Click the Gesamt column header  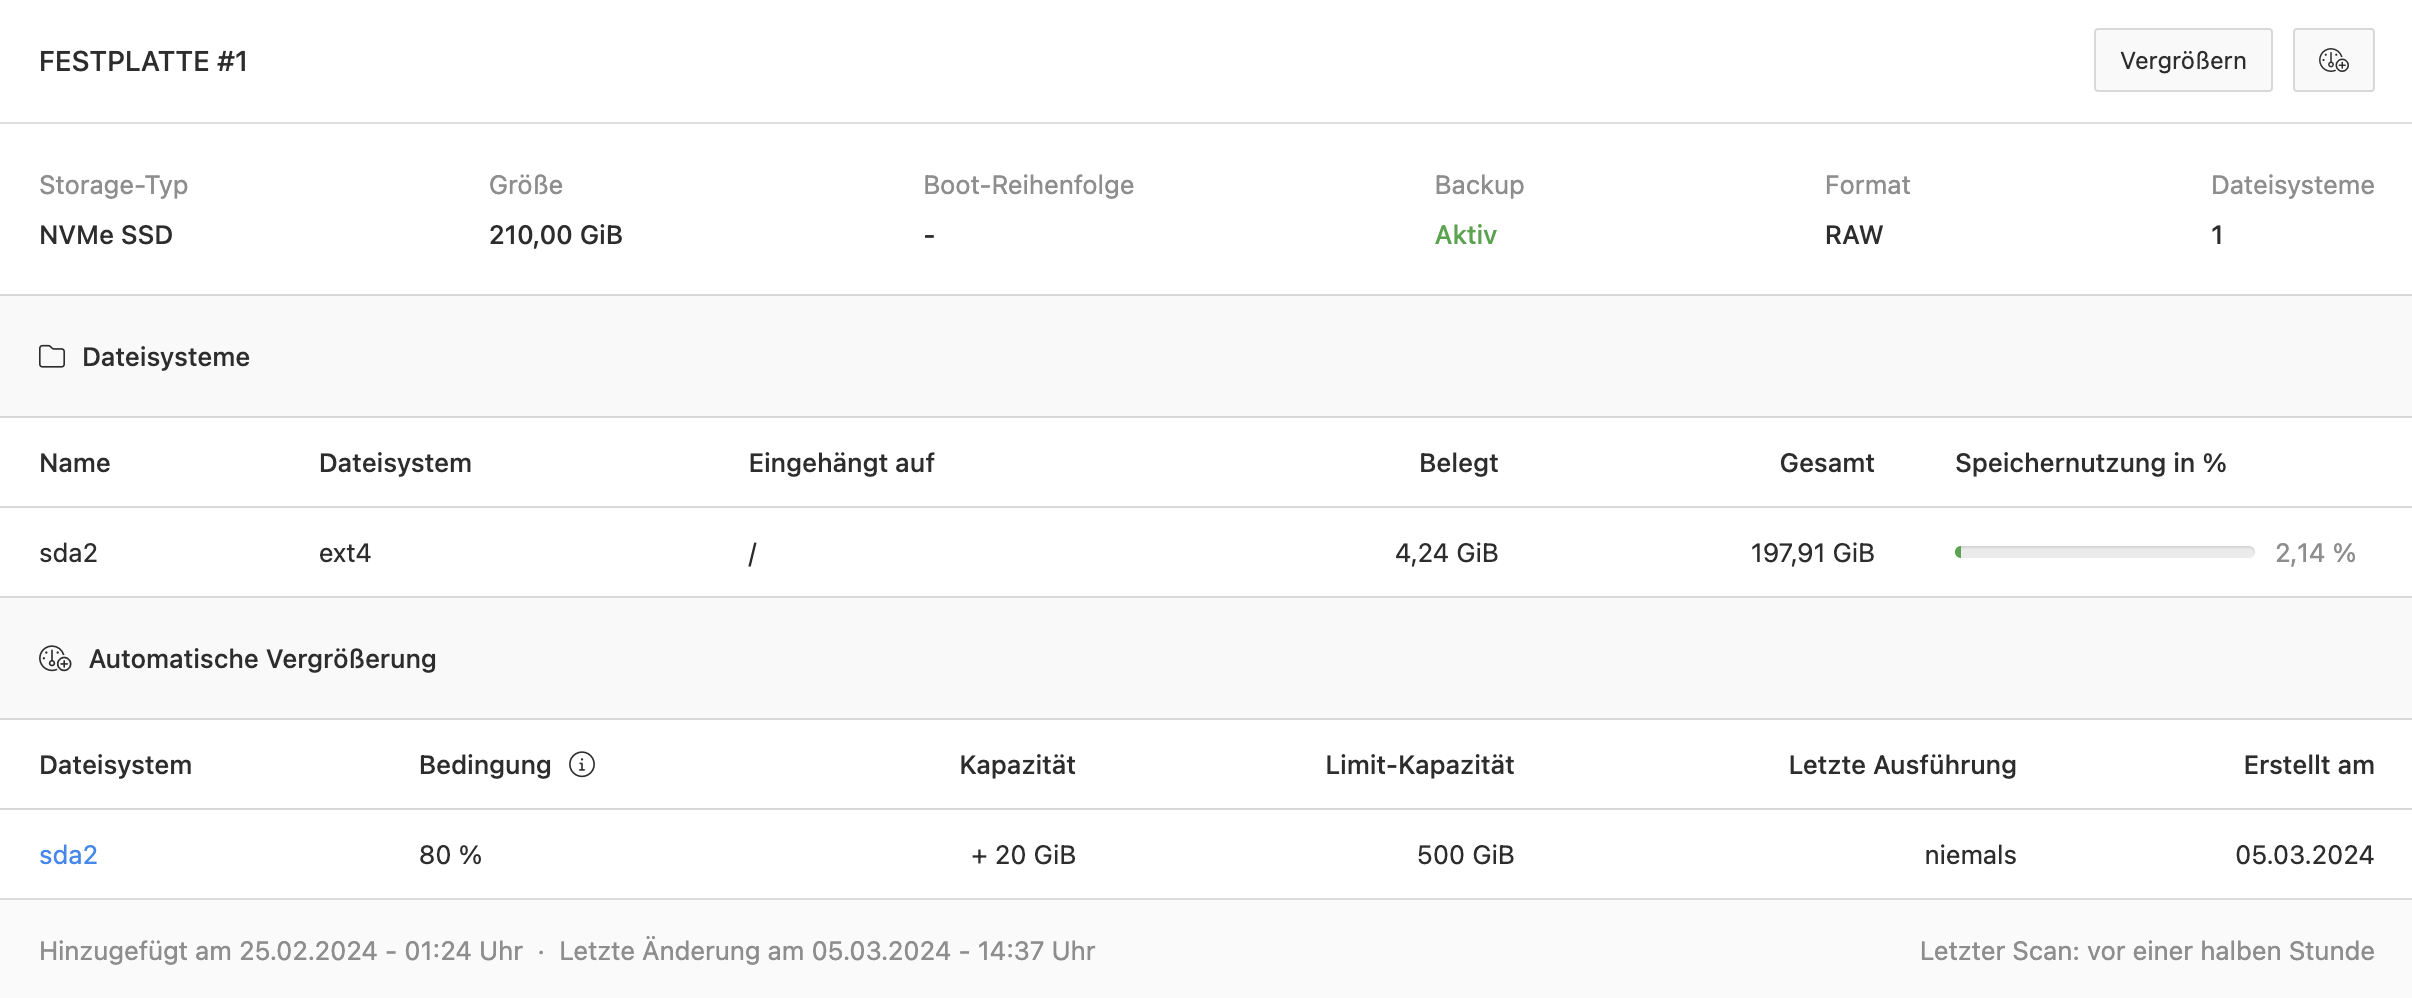pyautogui.click(x=1826, y=463)
